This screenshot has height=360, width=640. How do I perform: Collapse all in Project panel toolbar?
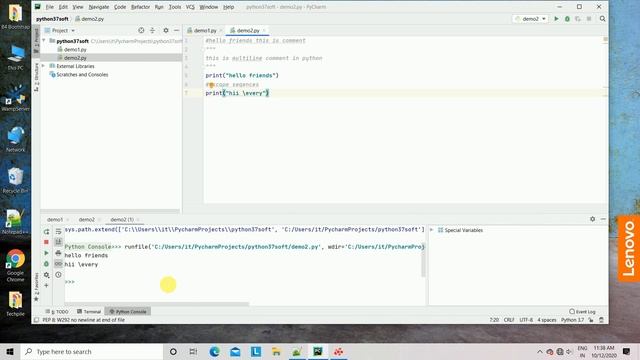coord(152,30)
